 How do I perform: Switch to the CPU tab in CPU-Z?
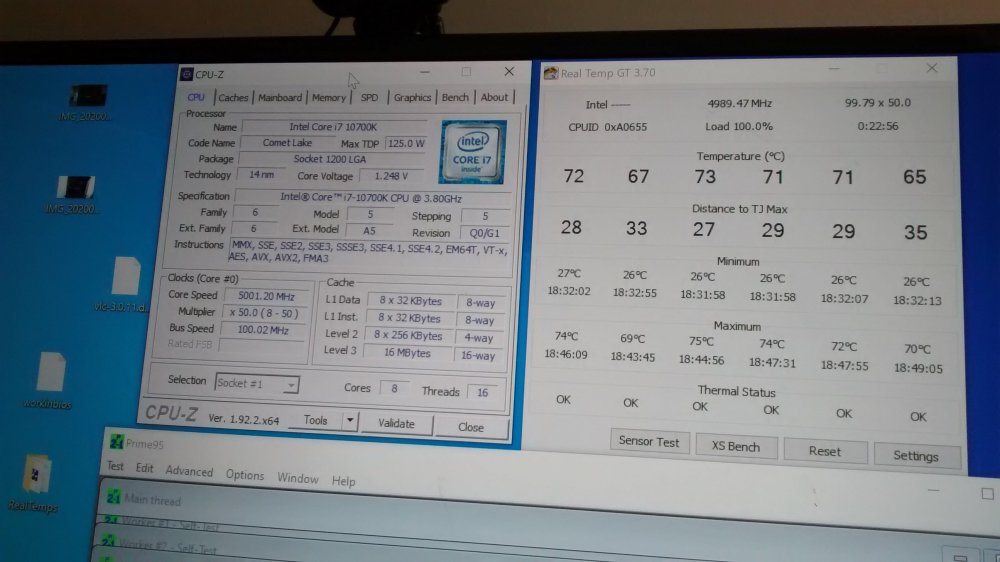[x=196, y=97]
